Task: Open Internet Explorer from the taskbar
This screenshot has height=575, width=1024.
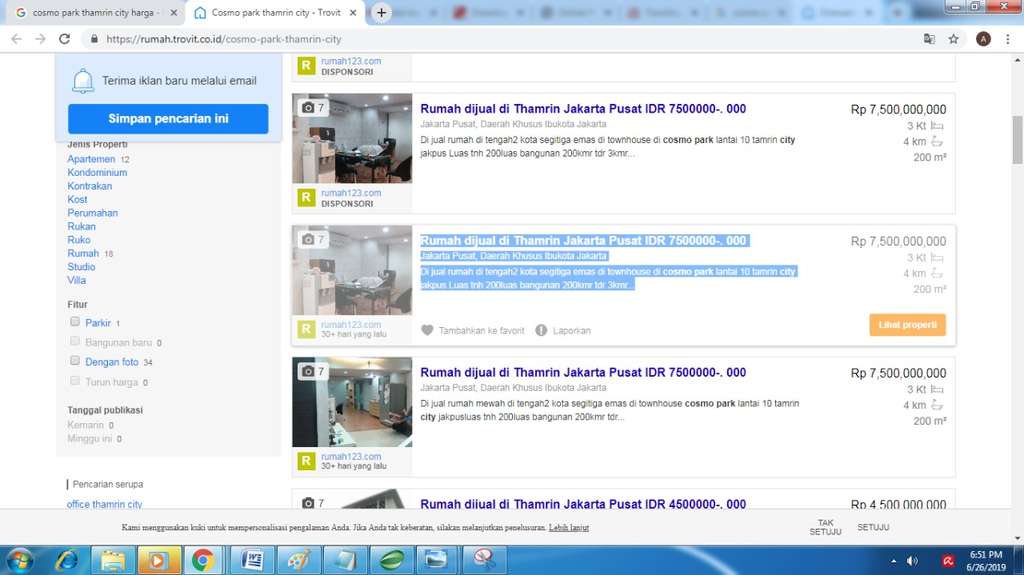Action: click(66, 559)
